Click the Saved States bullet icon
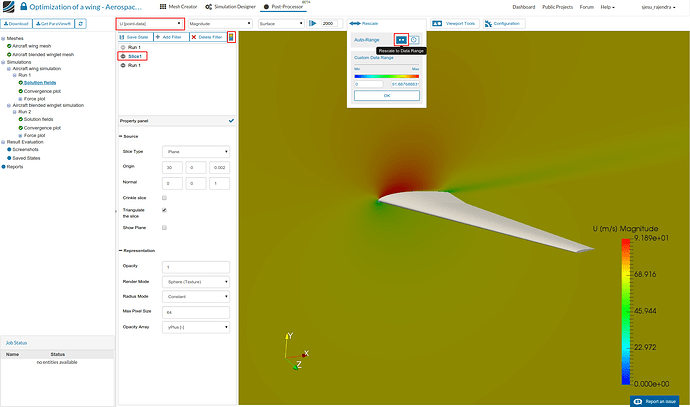 pyautogui.click(x=9, y=158)
